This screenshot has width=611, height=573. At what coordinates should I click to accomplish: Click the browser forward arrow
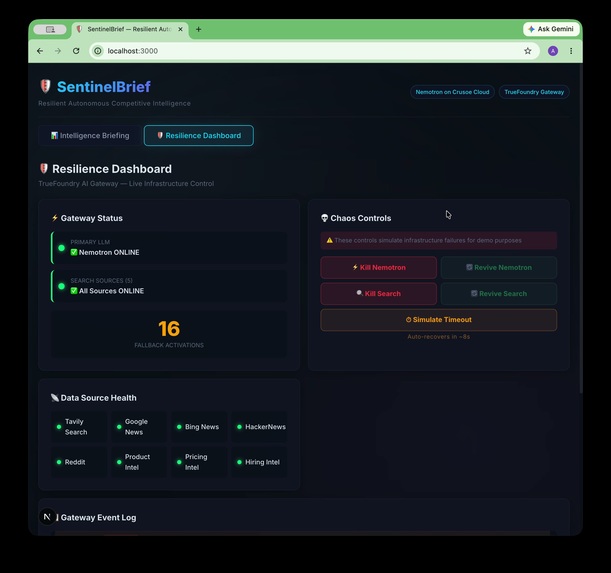[x=58, y=51]
